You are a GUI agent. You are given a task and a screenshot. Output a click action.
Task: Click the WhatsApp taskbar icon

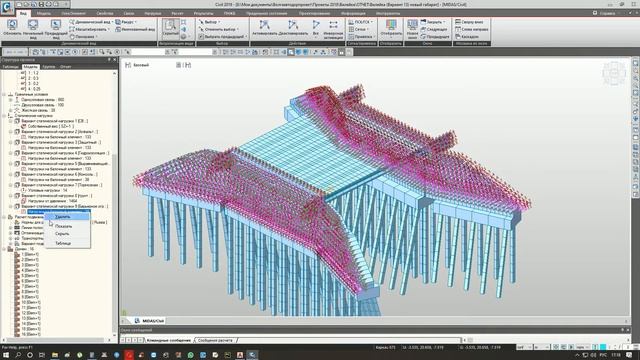[190, 355]
